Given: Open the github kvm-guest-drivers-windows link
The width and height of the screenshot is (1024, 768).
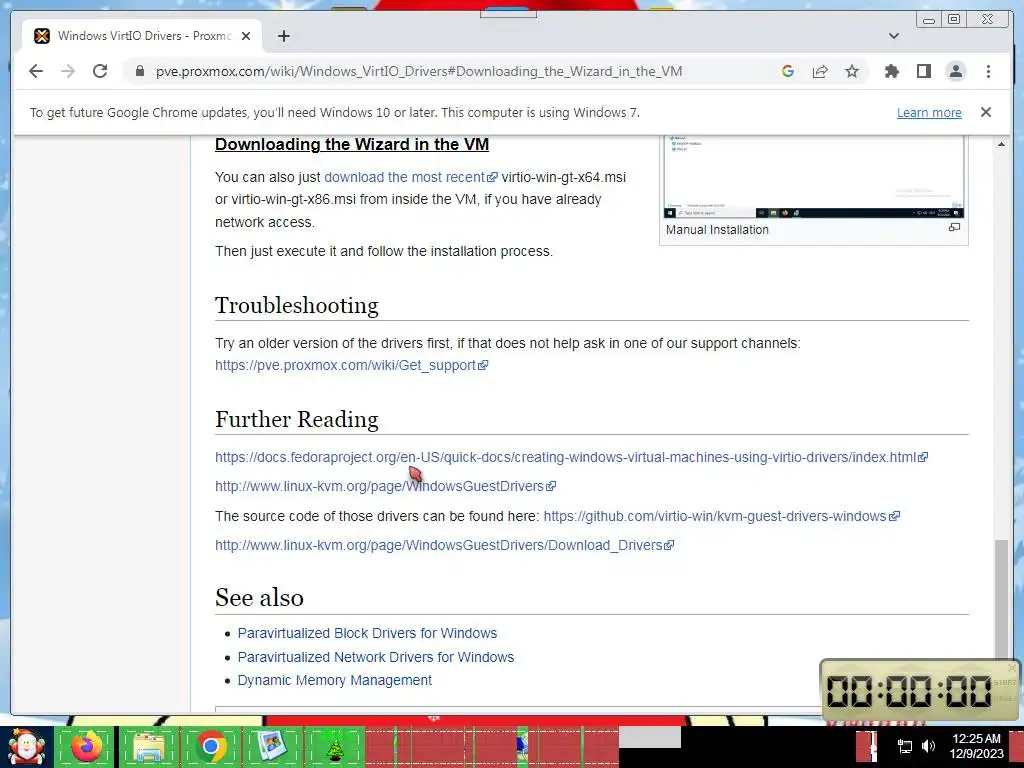Looking at the screenshot, I should coord(721,516).
